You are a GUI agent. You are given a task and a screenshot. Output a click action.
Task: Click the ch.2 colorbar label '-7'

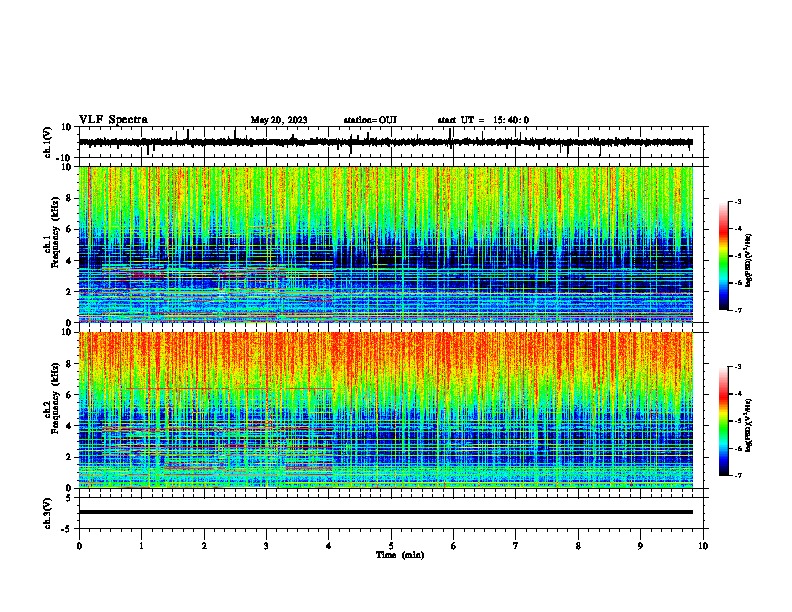[x=738, y=475]
